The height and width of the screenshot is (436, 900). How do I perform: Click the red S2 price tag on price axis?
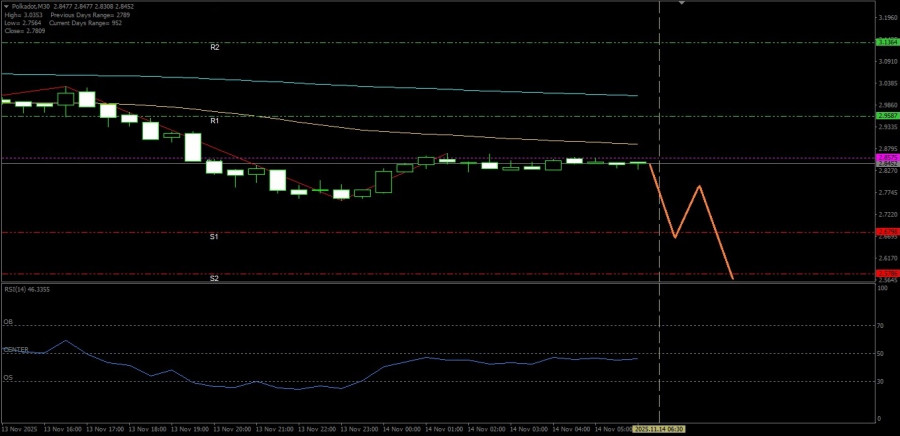click(x=887, y=274)
